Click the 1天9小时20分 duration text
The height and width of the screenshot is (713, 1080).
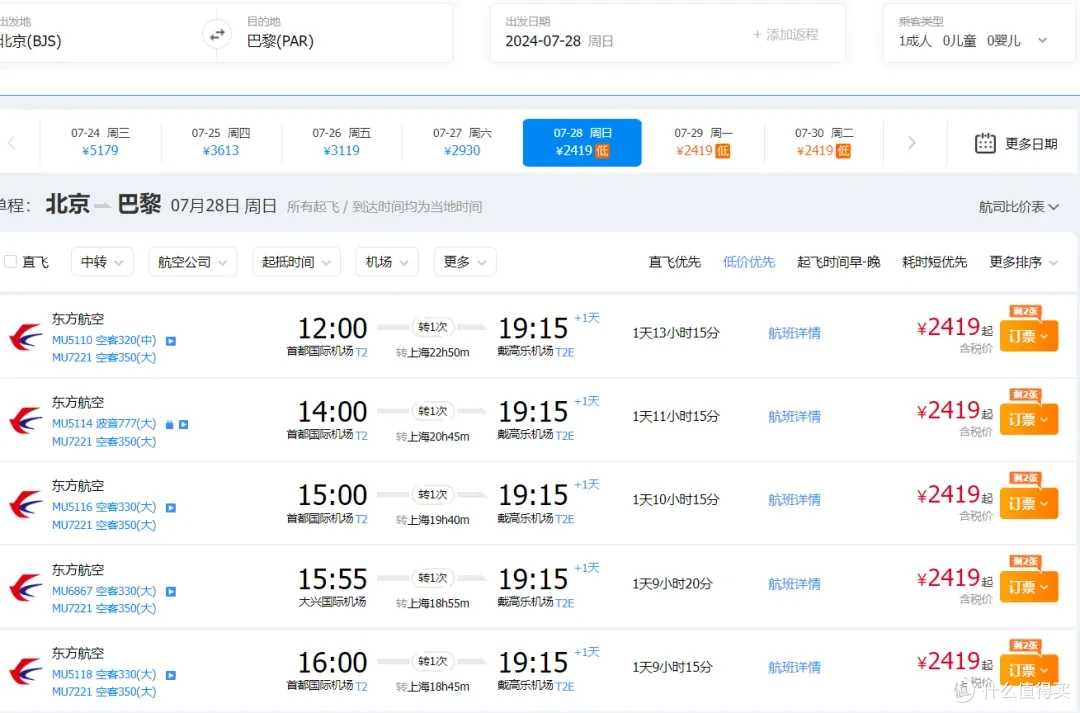point(672,584)
